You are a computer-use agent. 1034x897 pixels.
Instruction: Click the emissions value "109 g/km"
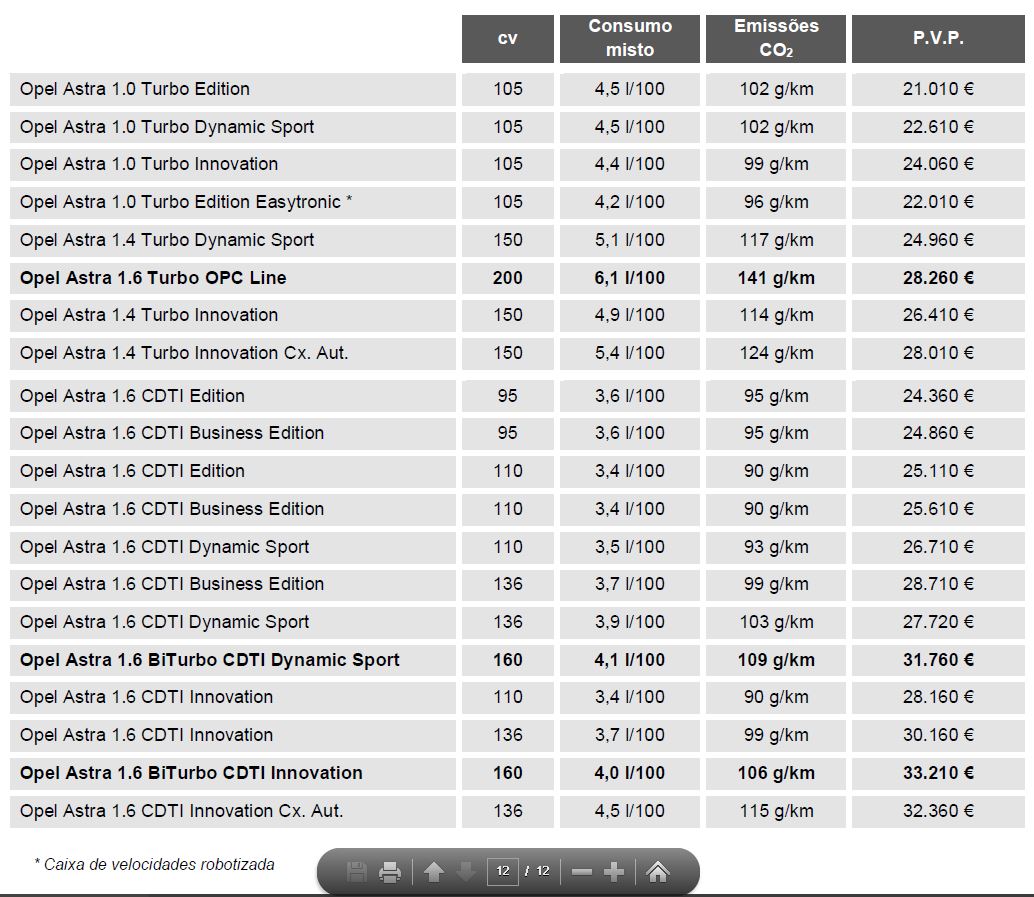click(776, 660)
